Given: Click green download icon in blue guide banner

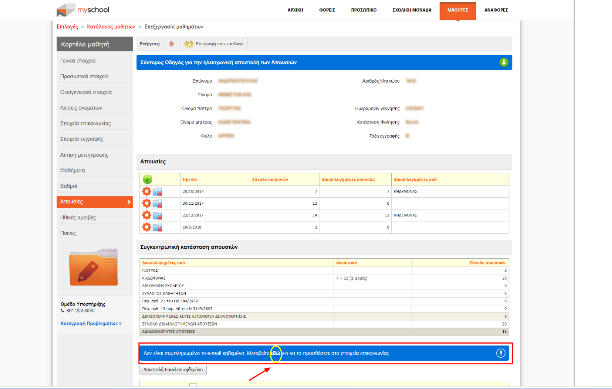Looking at the screenshot, I should point(503,62).
